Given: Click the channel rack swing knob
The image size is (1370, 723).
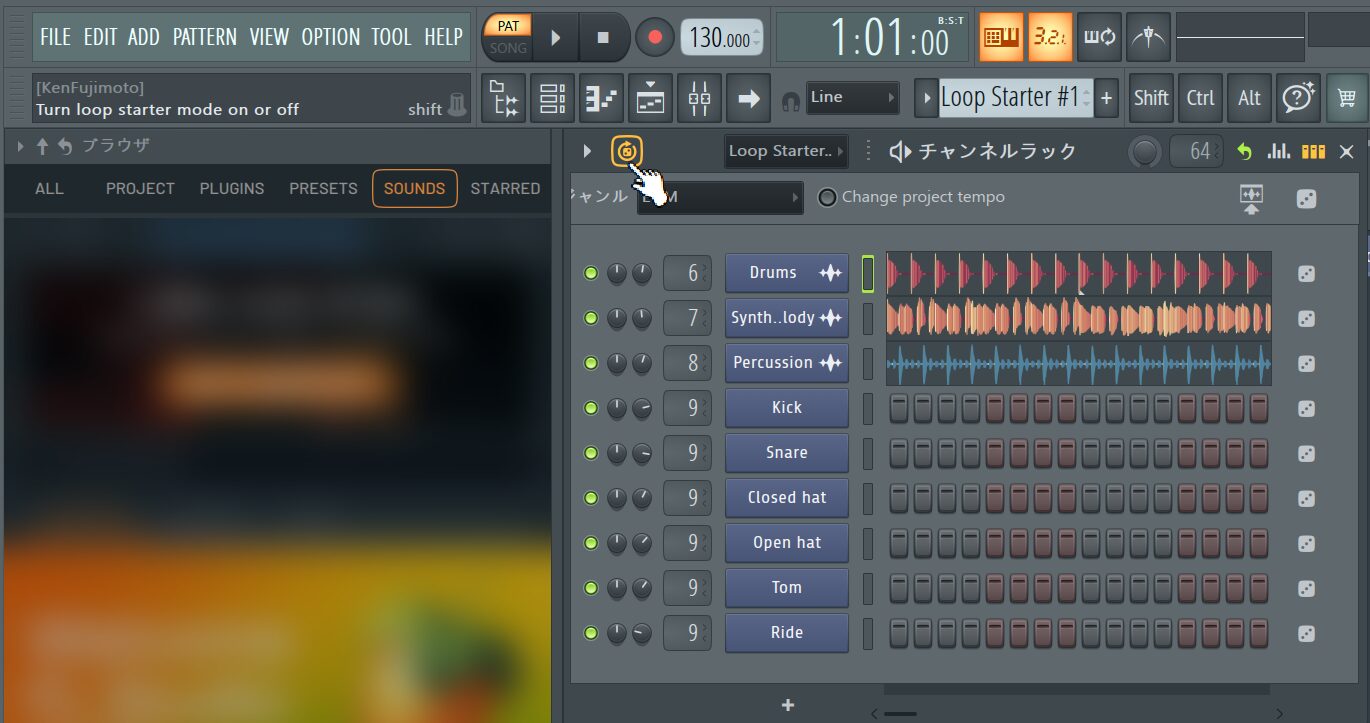Looking at the screenshot, I should [1145, 152].
